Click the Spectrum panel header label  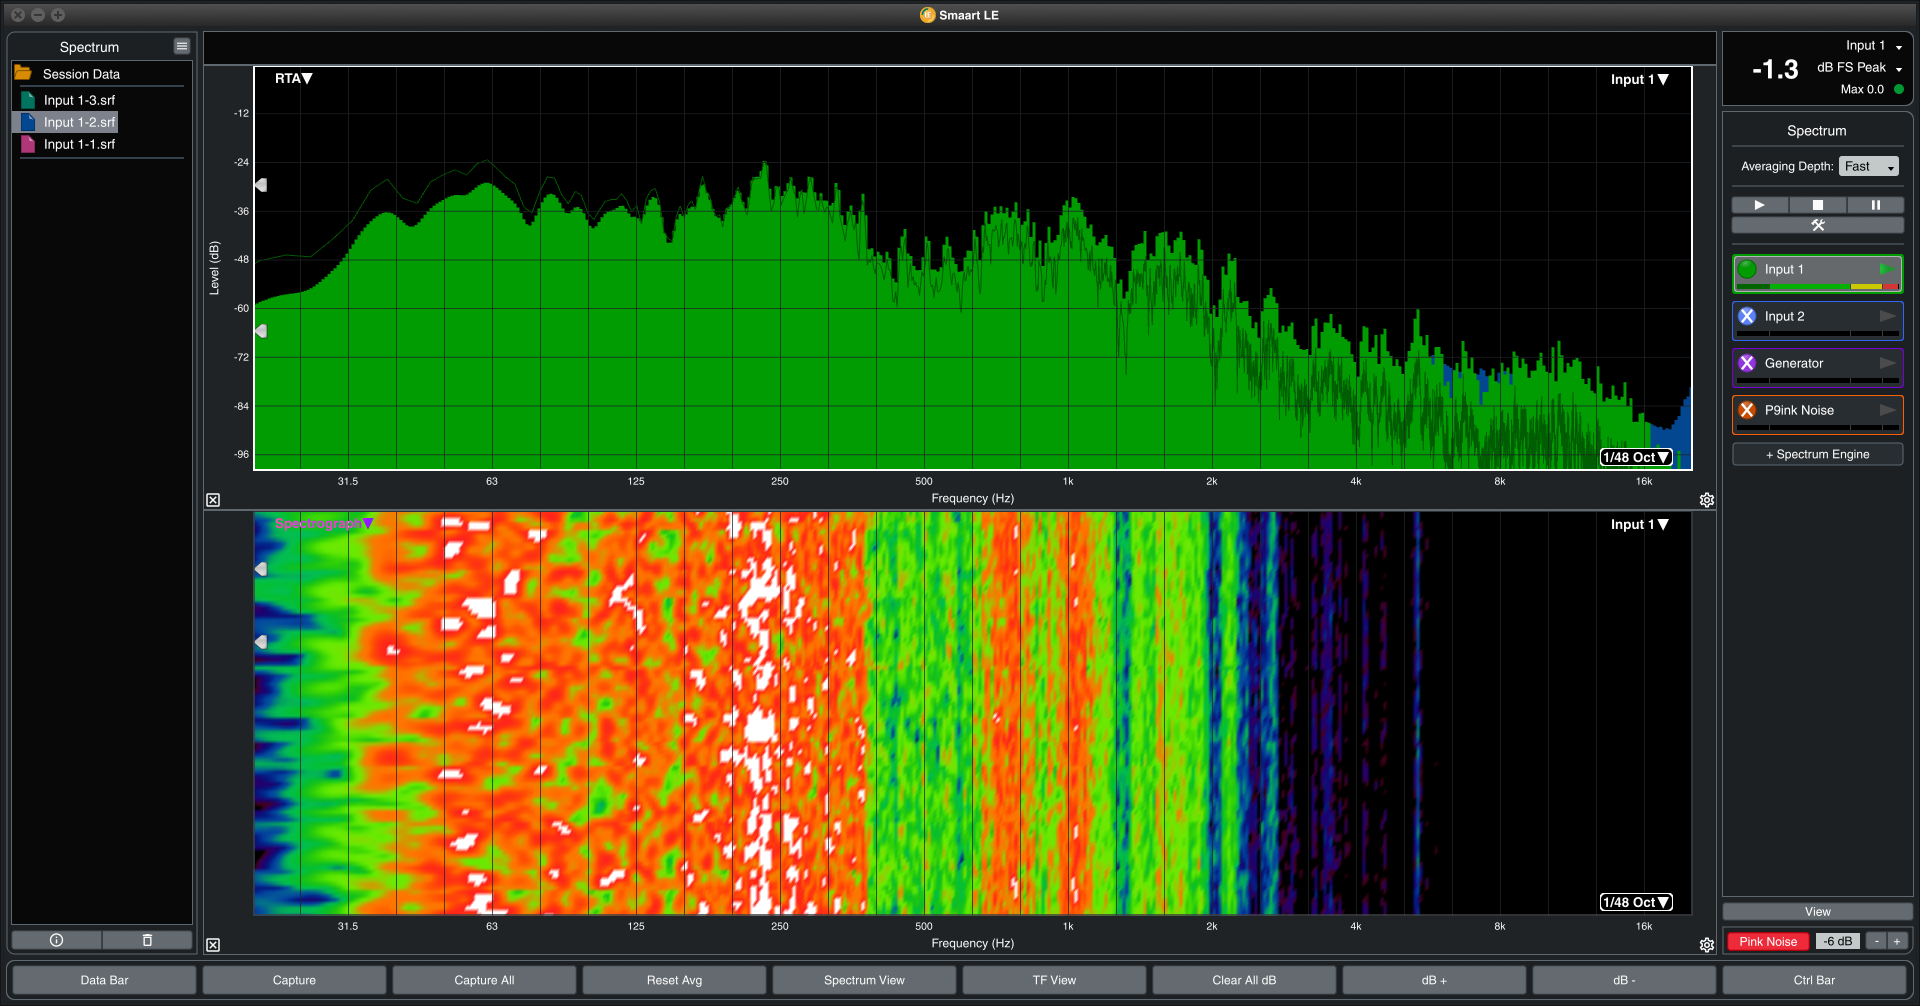tap(89, 47)
